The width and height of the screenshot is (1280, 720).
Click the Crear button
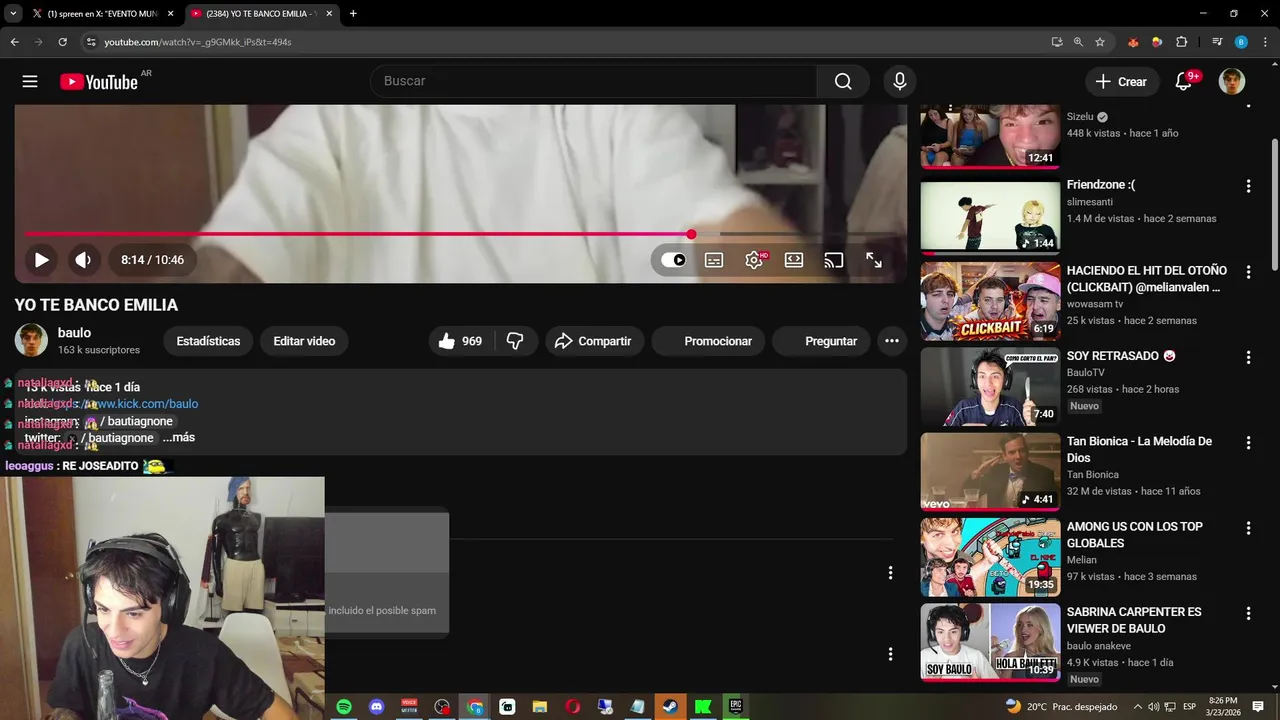pyautogui.click(x=1122, y=82)
